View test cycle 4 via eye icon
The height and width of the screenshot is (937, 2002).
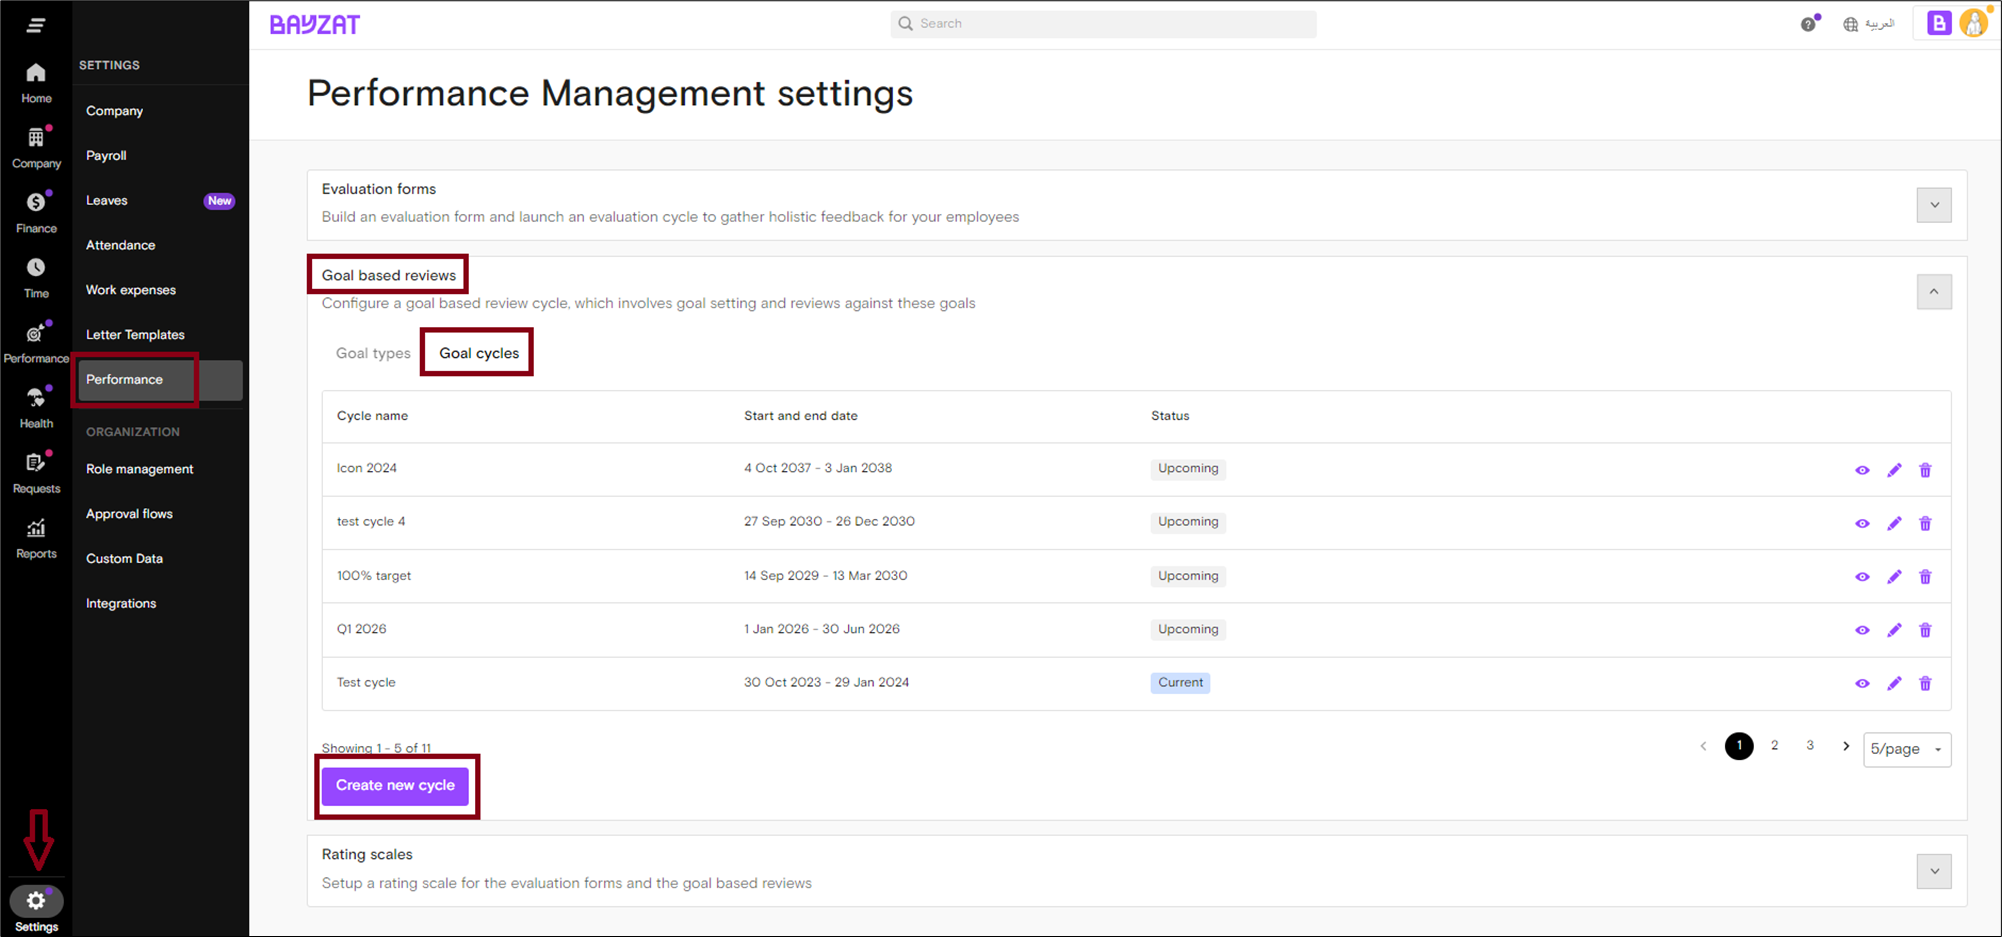click(x=1862, y=524)
